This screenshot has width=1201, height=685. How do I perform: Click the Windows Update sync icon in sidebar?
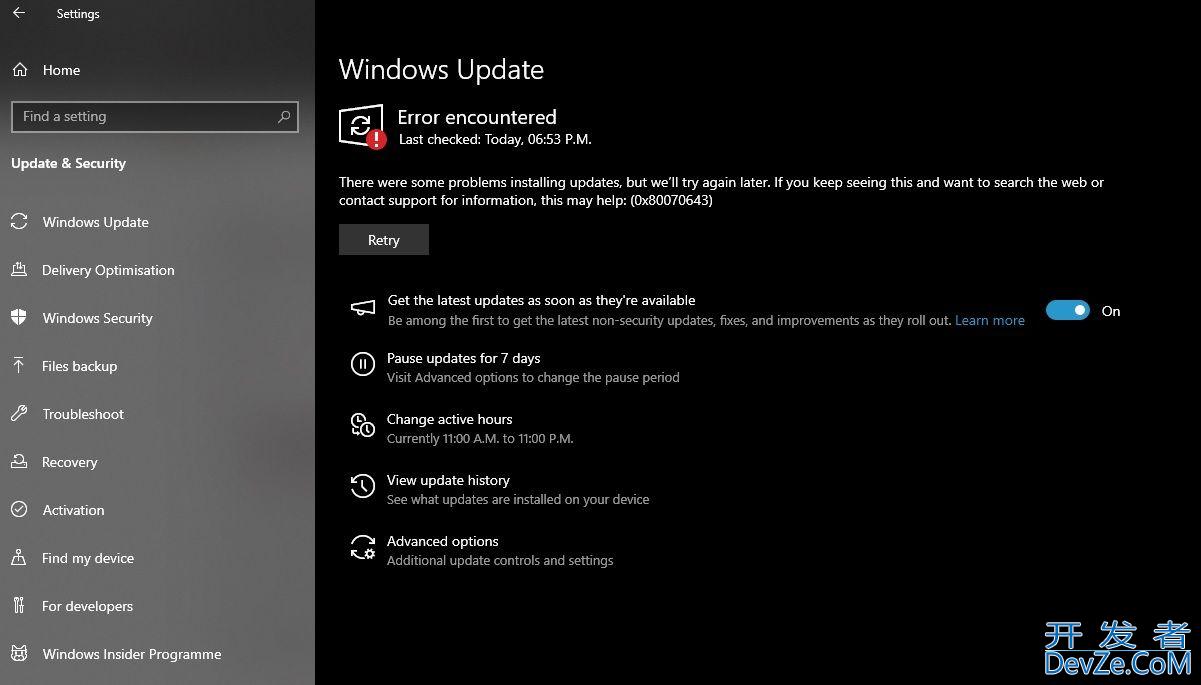click(19, 222)
